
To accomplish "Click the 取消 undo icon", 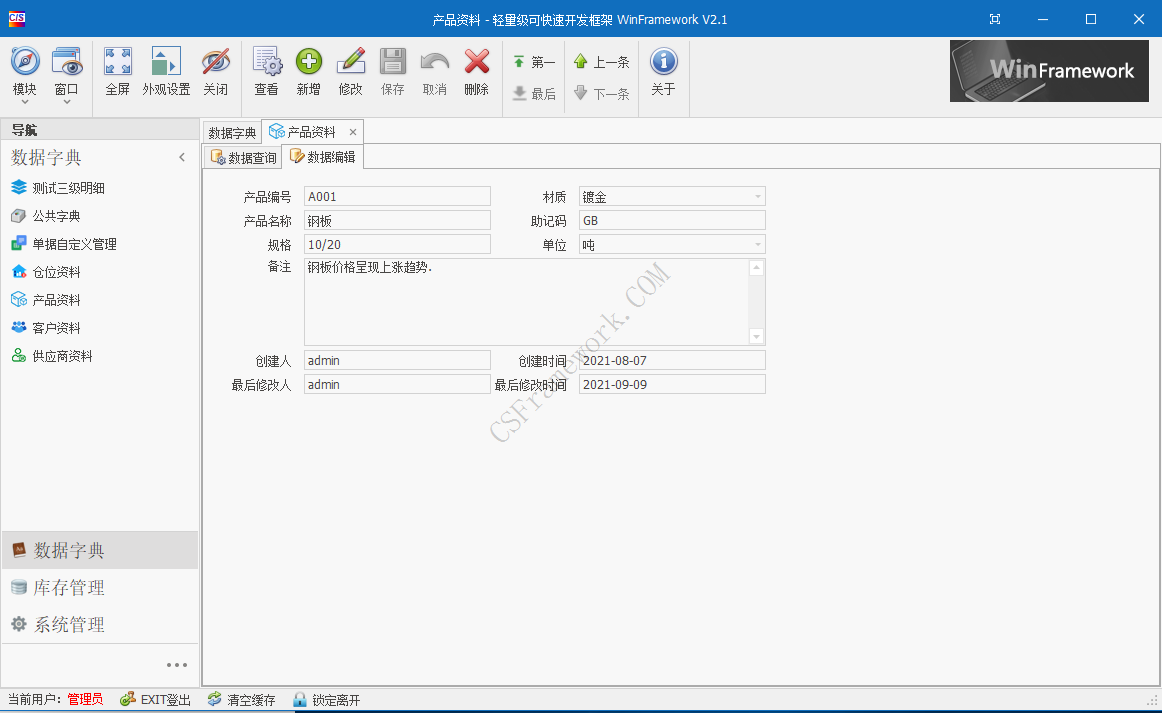I will (x=434, y=62).
